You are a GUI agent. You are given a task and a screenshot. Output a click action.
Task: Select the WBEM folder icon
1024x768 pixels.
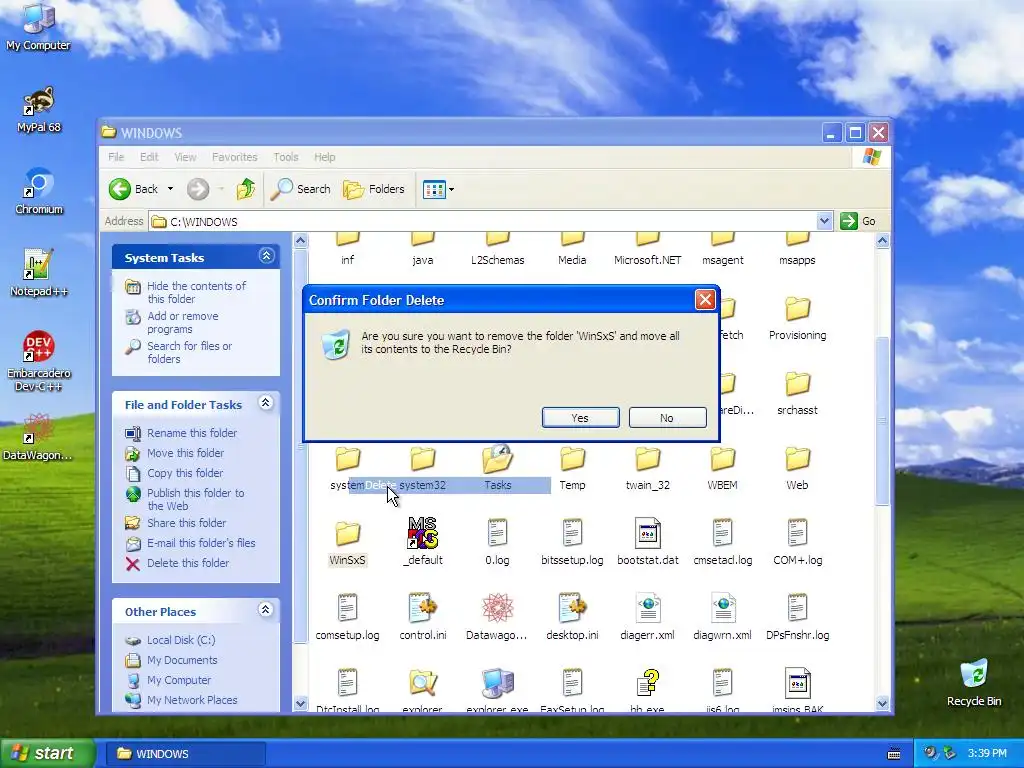(x=722, y=459)
